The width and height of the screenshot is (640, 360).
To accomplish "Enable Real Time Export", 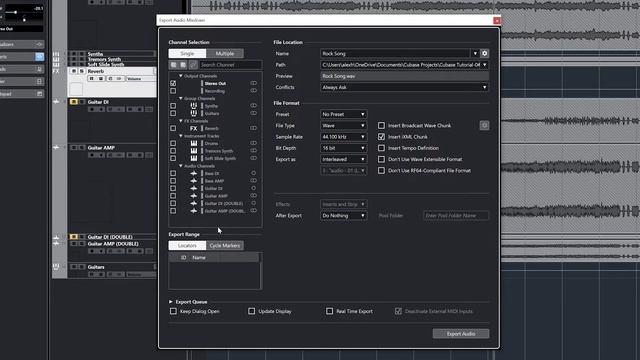I will coord(329,311).
